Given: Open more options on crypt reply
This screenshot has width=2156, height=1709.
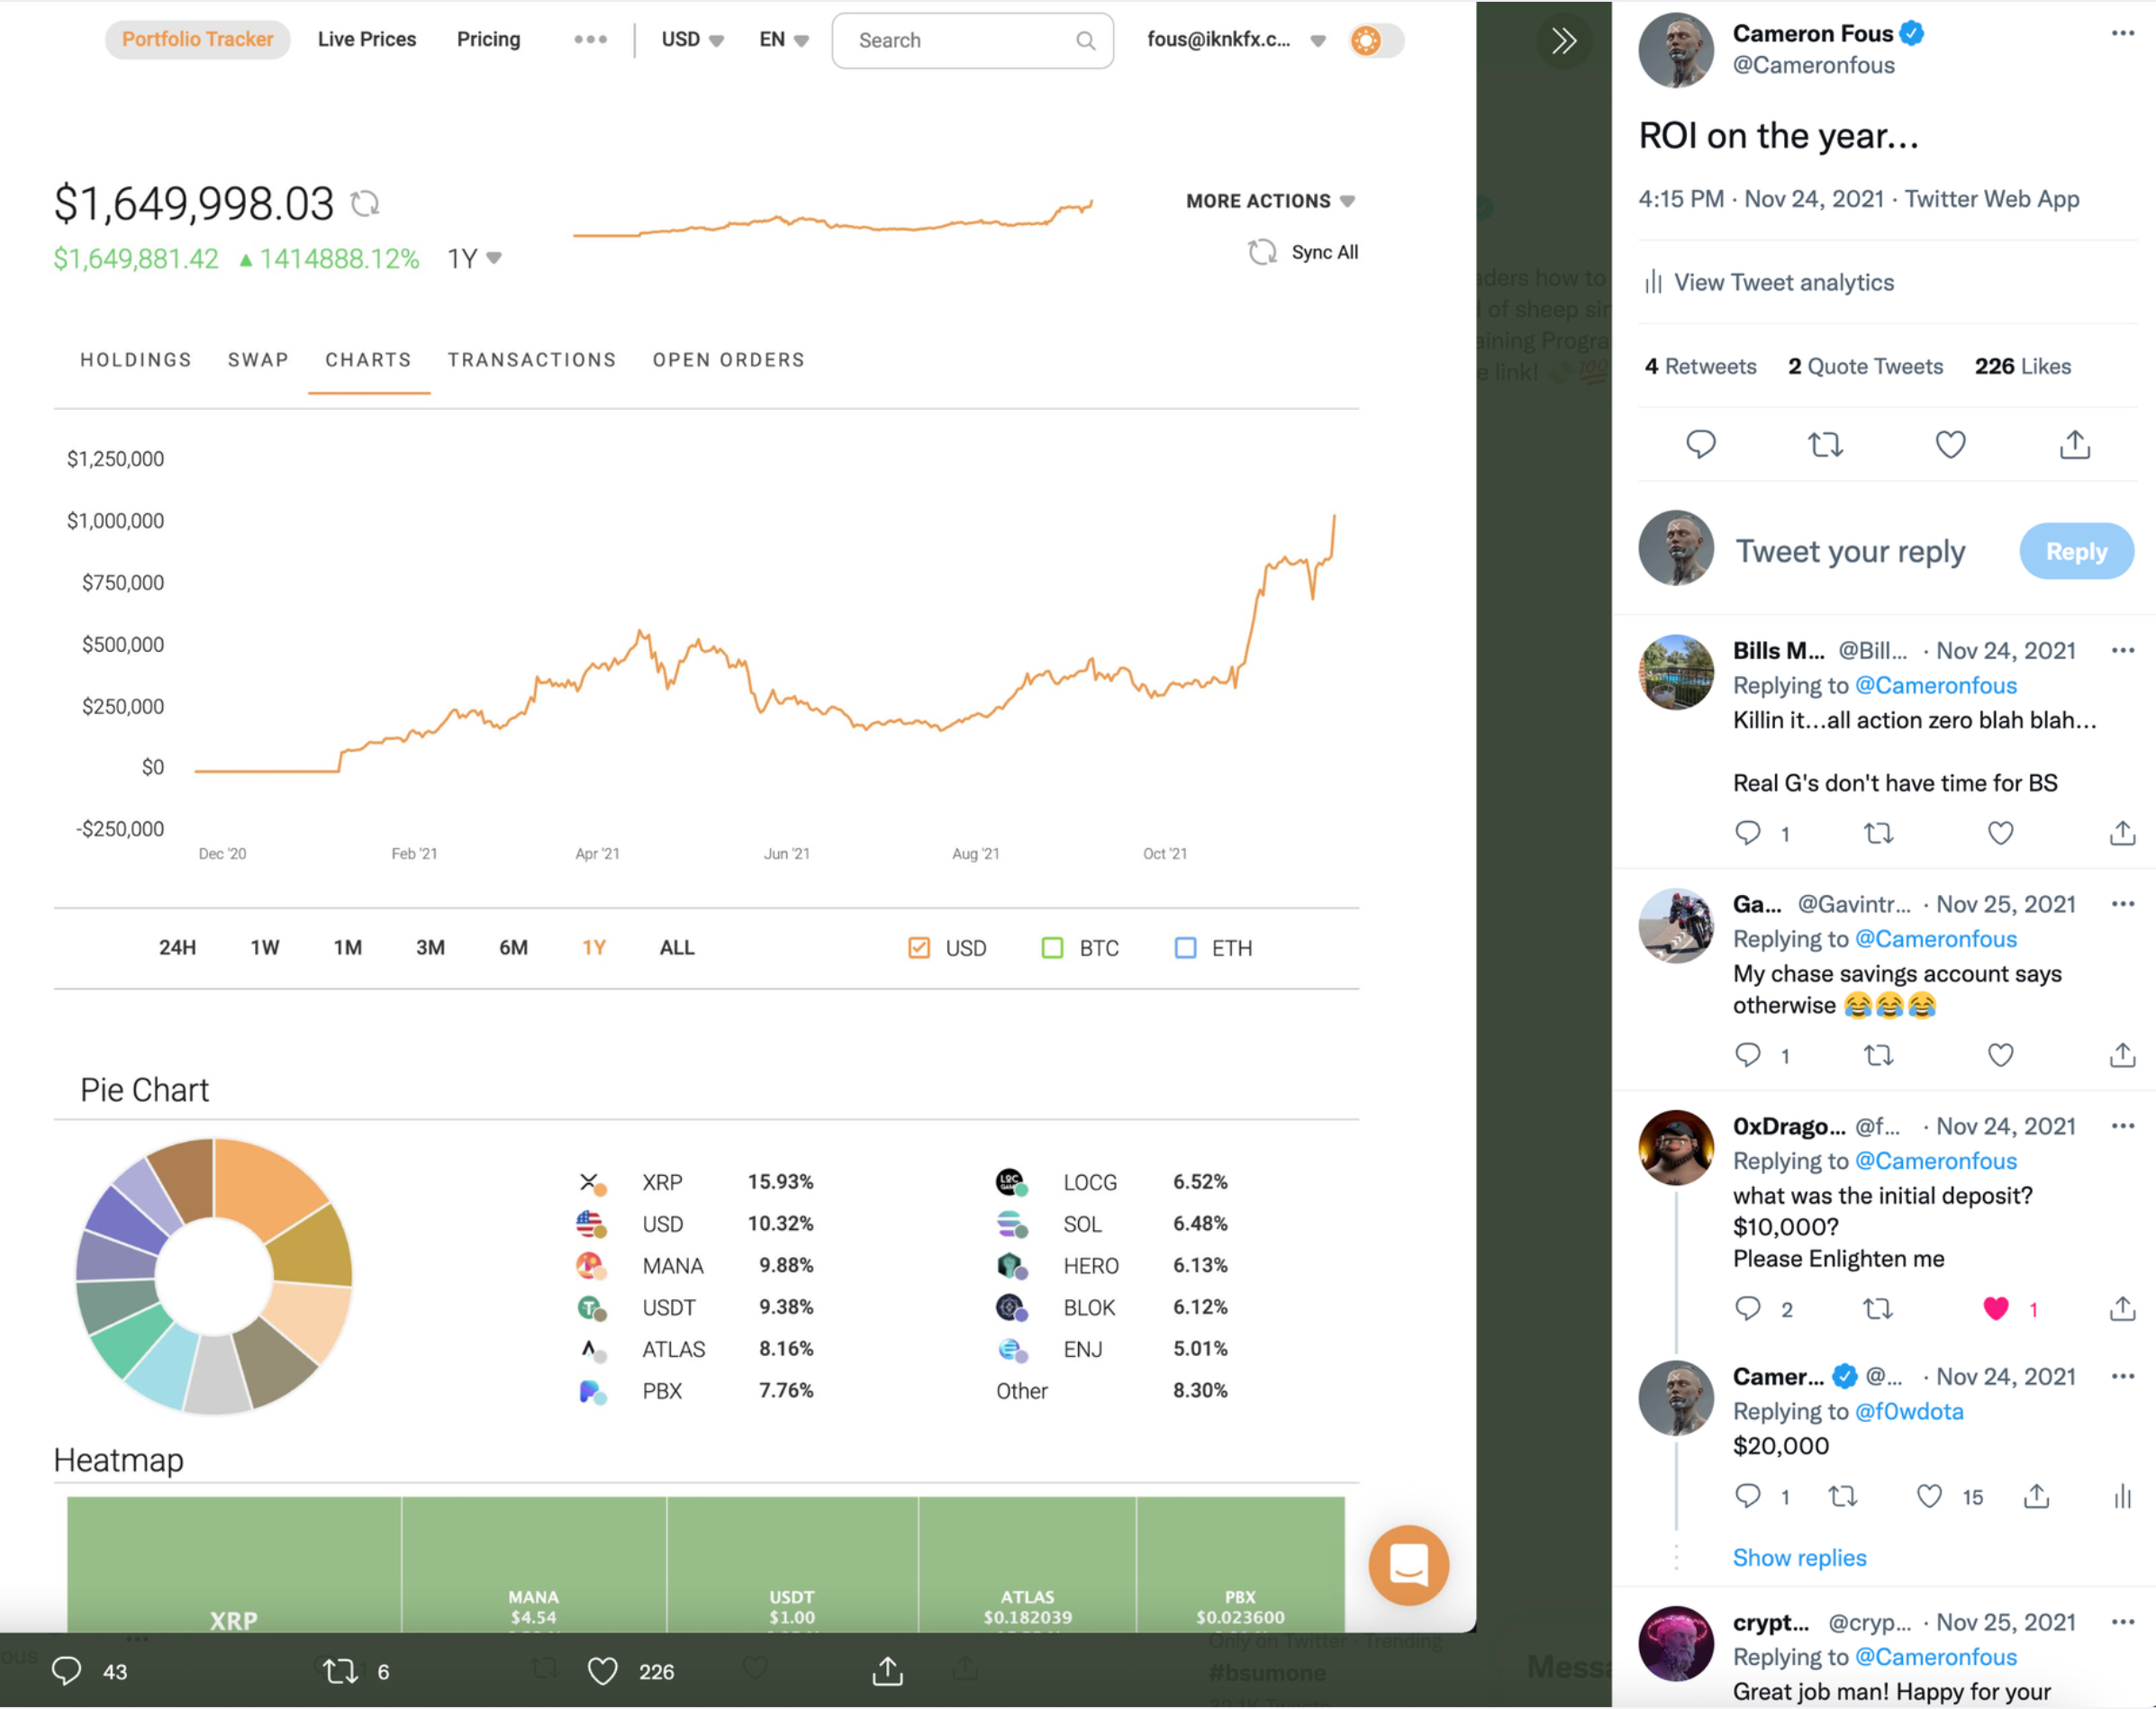Looking at the screenshot, I should tap(2122, 1622).
